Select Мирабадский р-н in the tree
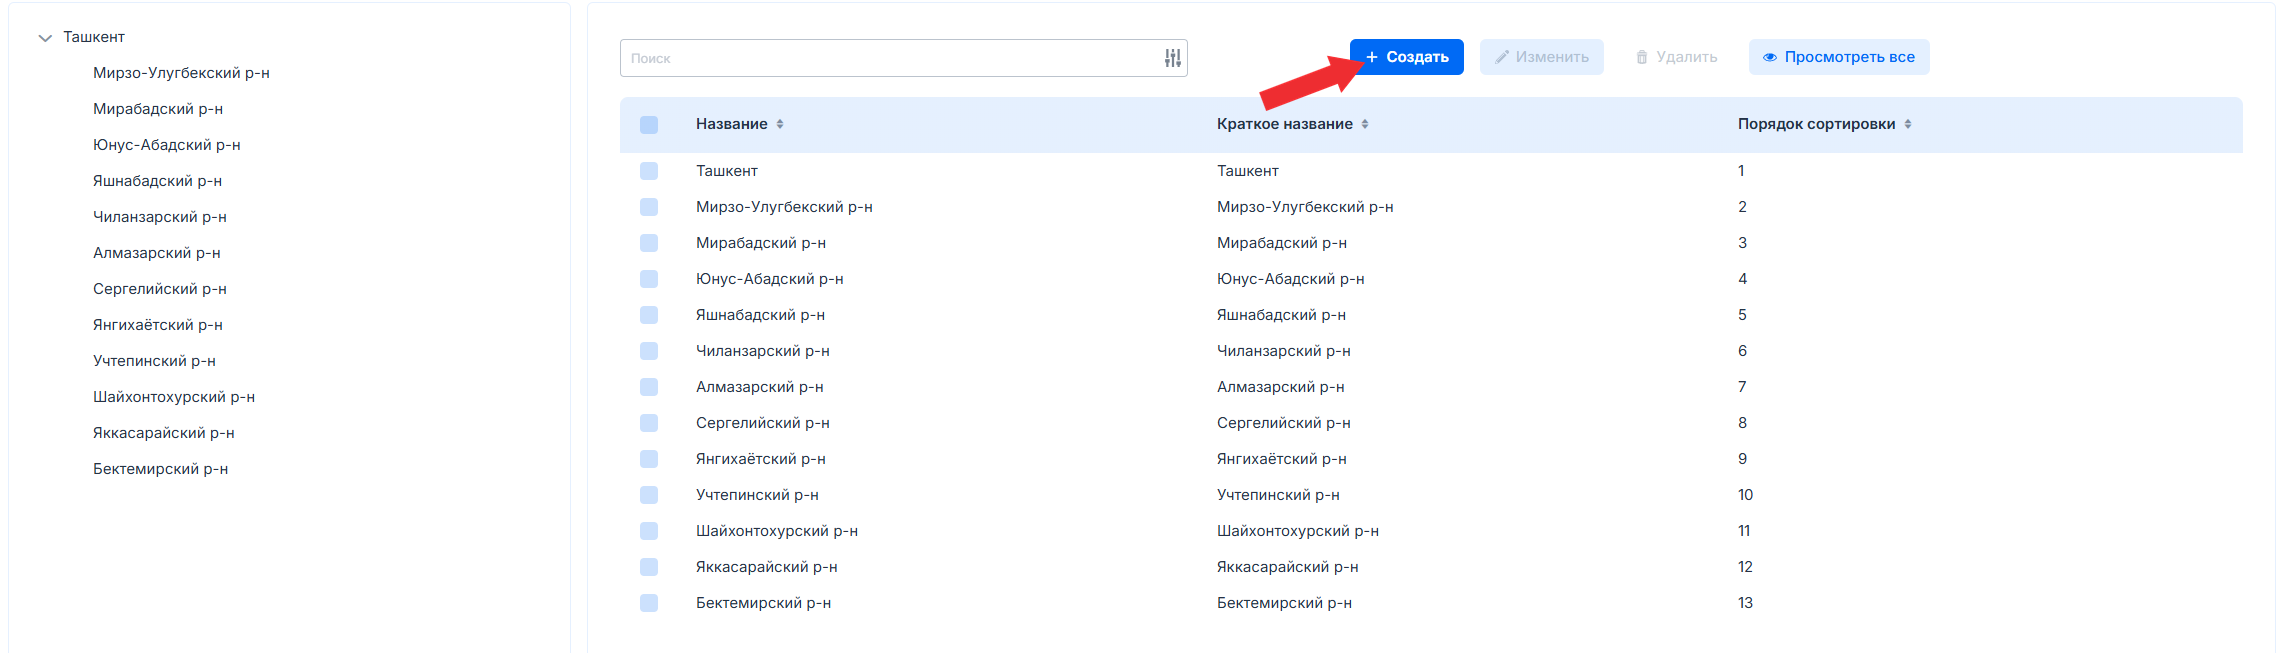This screenshot has width=2277, height=653. coord(158,109)
